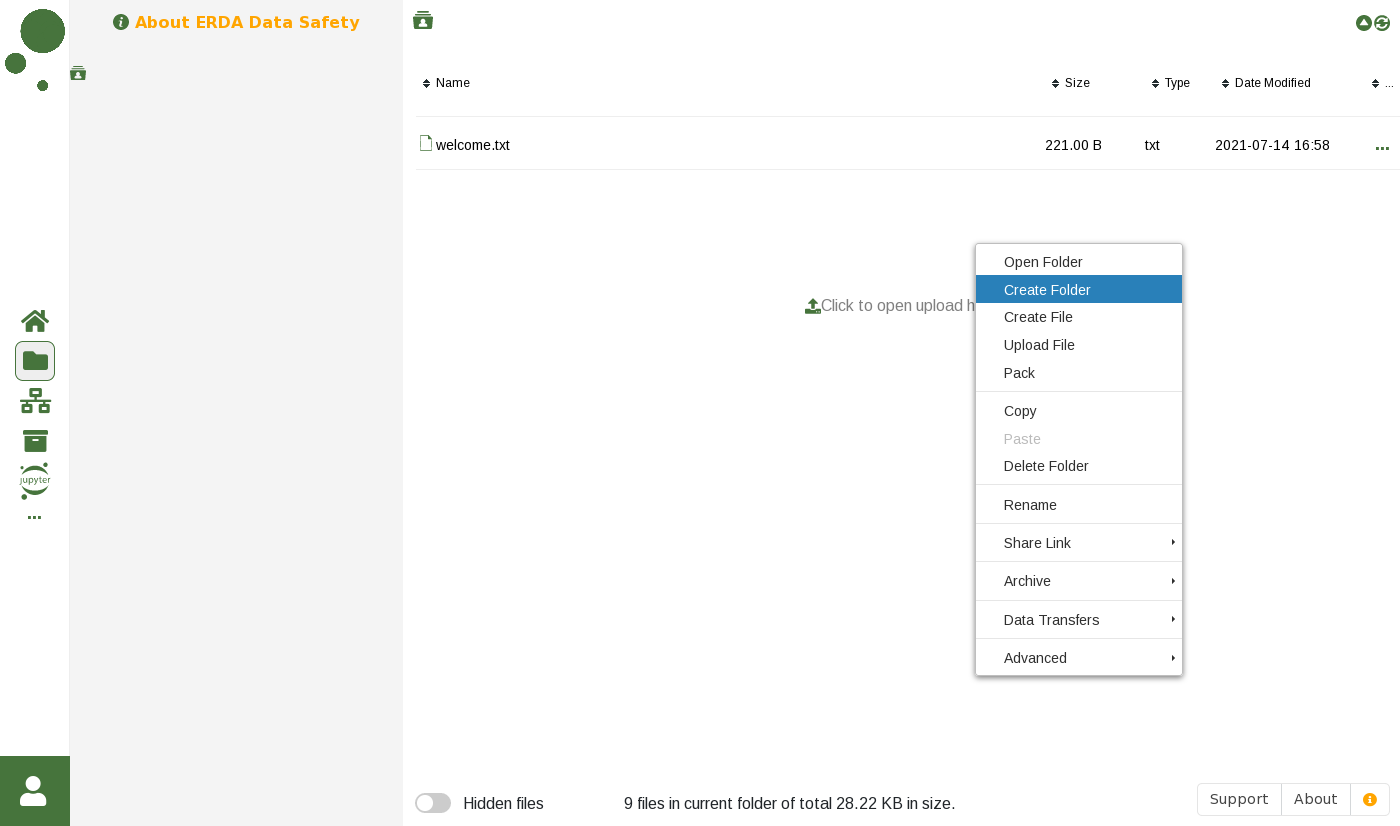
Task: Expand the Advanced submenu
Action: click(x=1078, y=658)
